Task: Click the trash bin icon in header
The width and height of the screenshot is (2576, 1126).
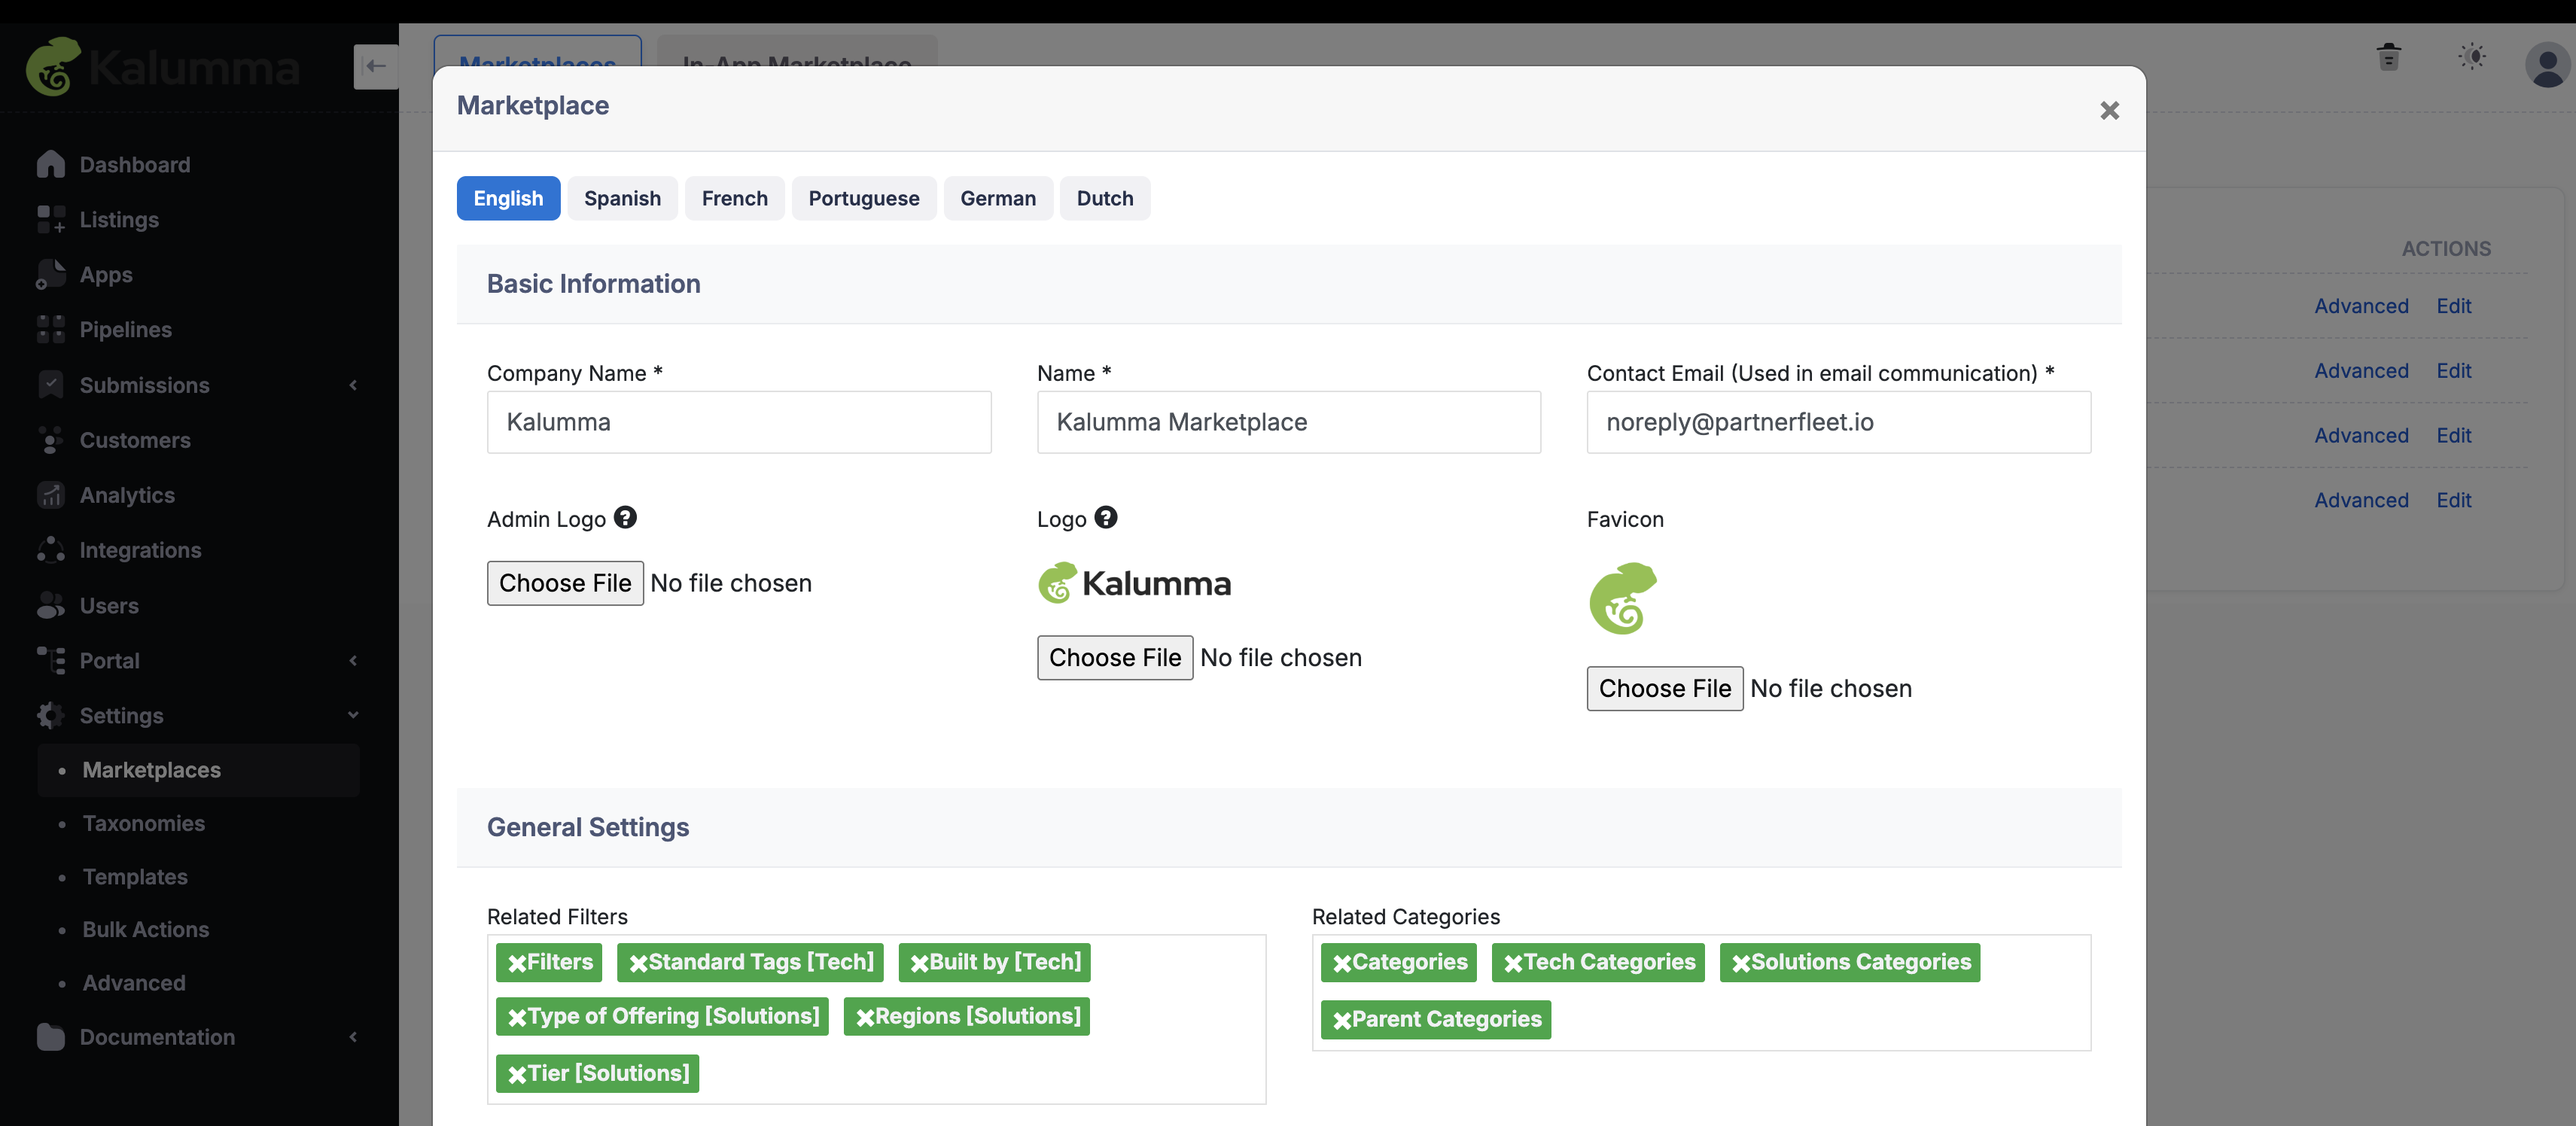Action: [x=2389, y=57]
